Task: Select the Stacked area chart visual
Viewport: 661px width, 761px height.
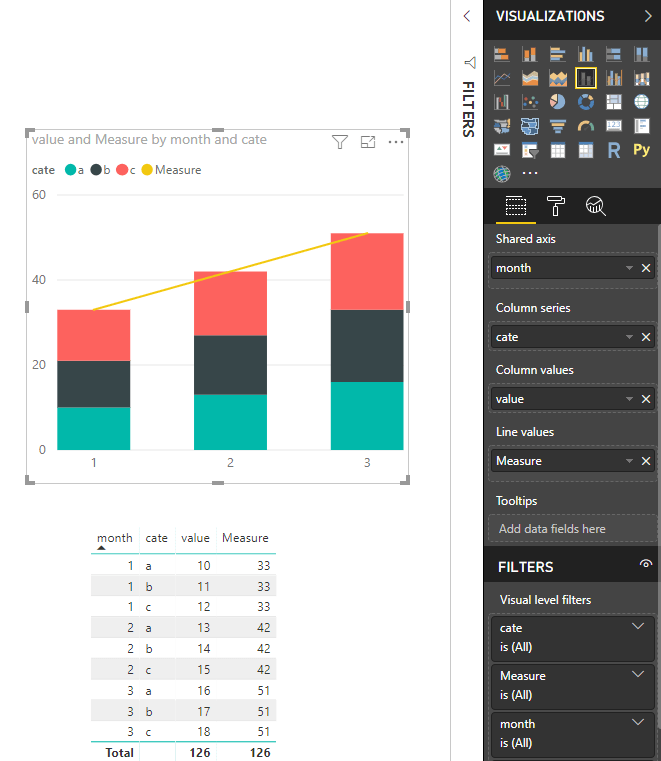Action: pyautogui.click(x=558, y=78)
